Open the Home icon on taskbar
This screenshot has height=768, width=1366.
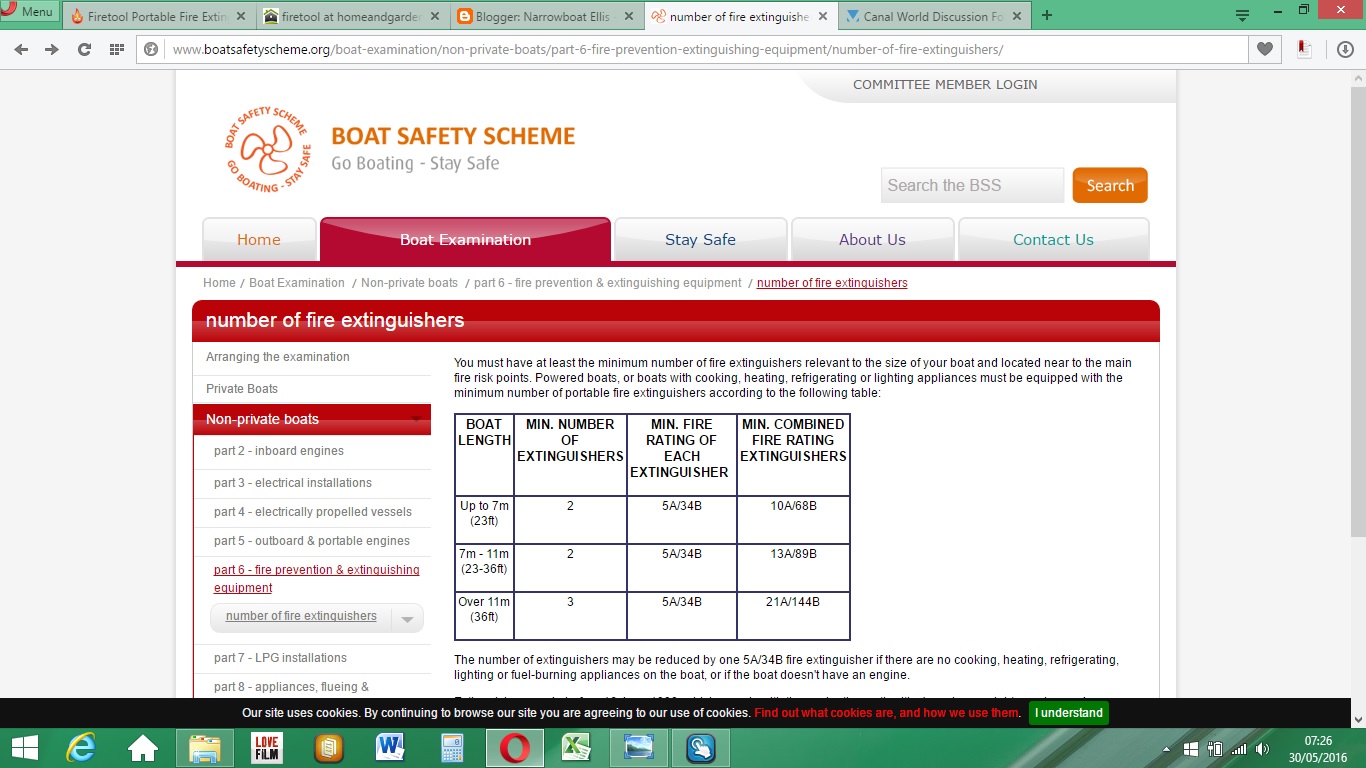pyautogui.click(x=143, y=748)
